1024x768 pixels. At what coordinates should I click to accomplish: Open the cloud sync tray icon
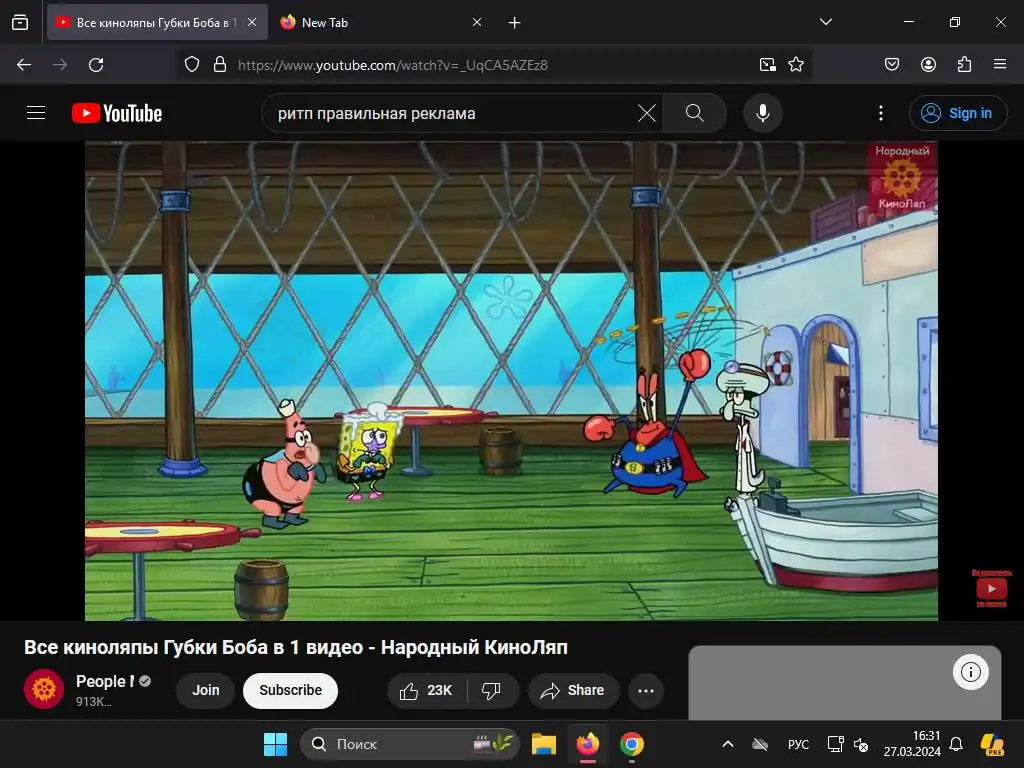(760, 744)
